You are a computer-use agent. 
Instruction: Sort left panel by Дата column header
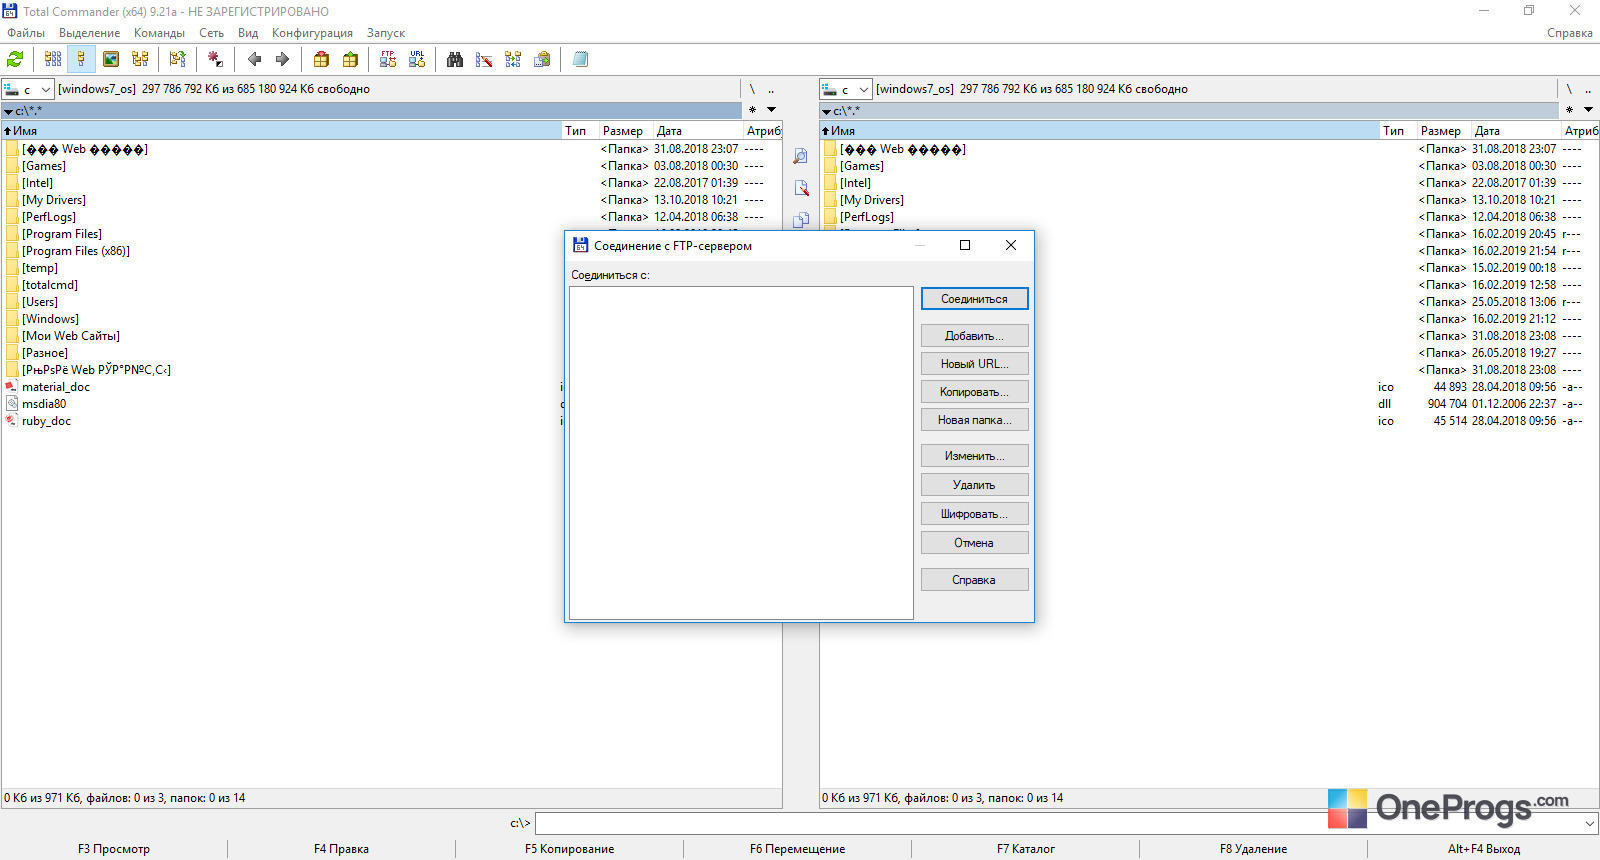(698, 131)
